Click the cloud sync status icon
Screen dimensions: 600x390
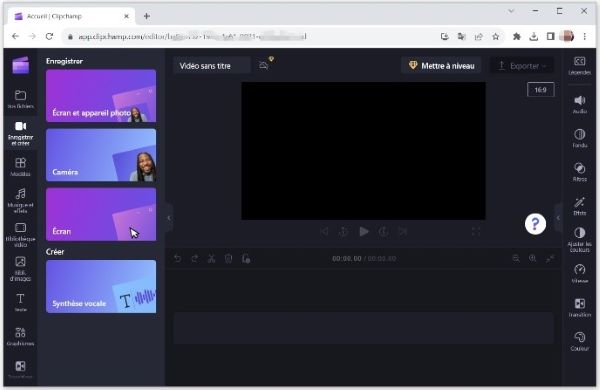pyautogui.click(x=264, y=65)
